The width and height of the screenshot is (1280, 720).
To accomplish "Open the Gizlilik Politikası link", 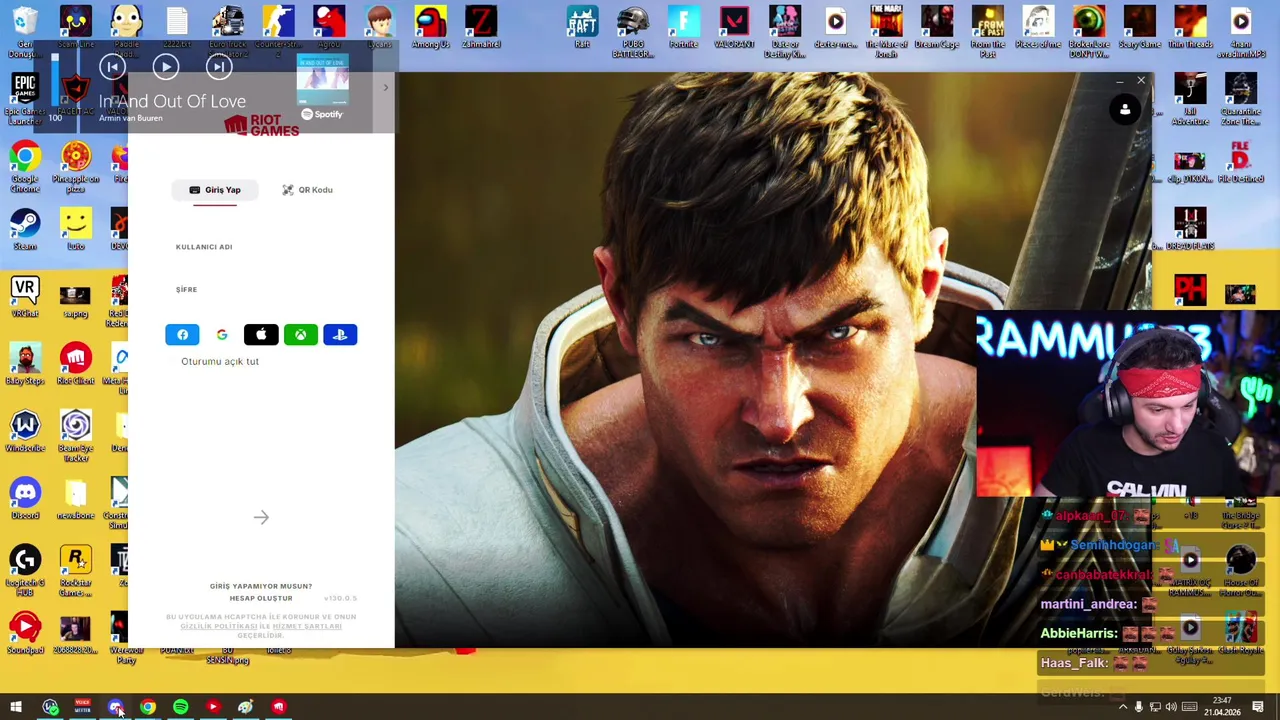I will [x=219, y=626].
